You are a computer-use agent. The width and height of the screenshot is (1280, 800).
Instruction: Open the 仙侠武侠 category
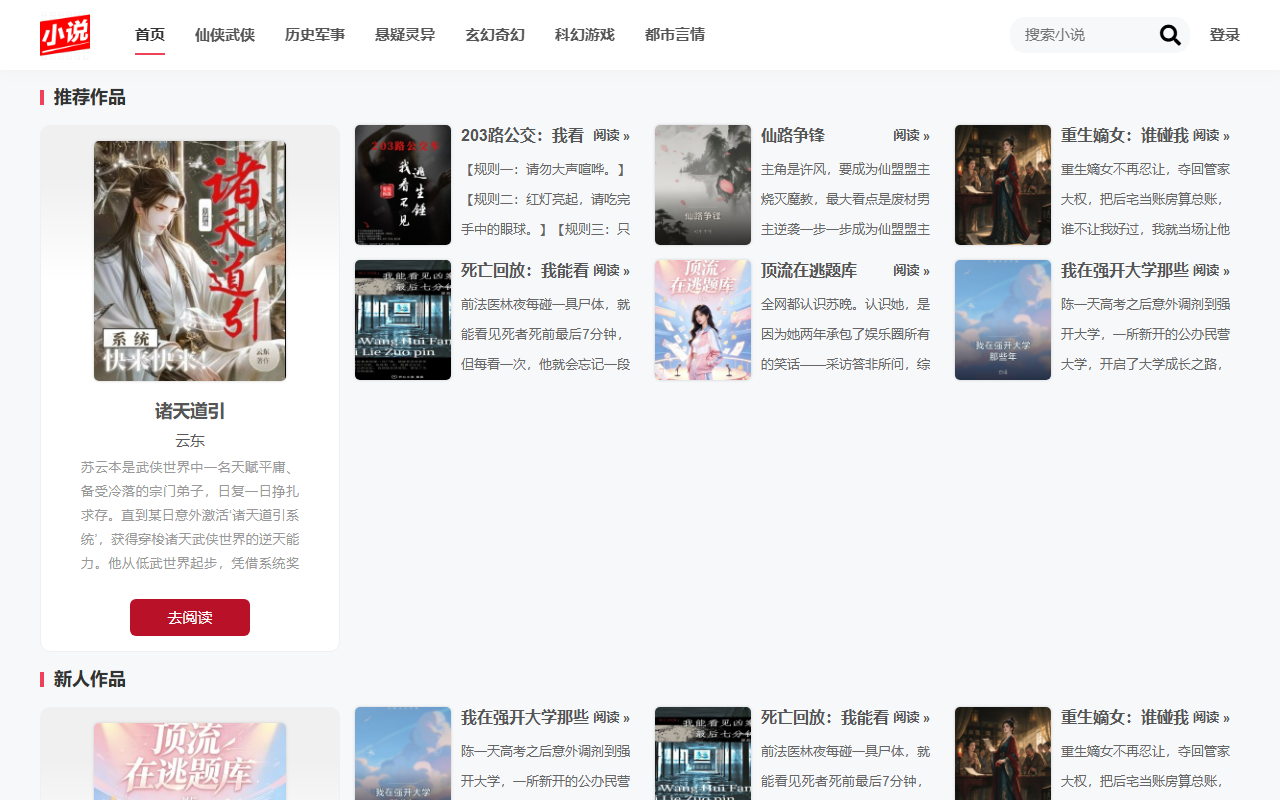pos(225,35)
